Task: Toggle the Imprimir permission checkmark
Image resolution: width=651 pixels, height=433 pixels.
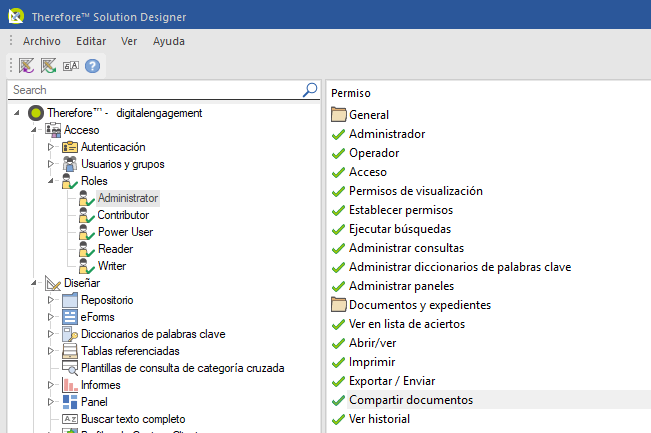Action: (x=338, y=362)
